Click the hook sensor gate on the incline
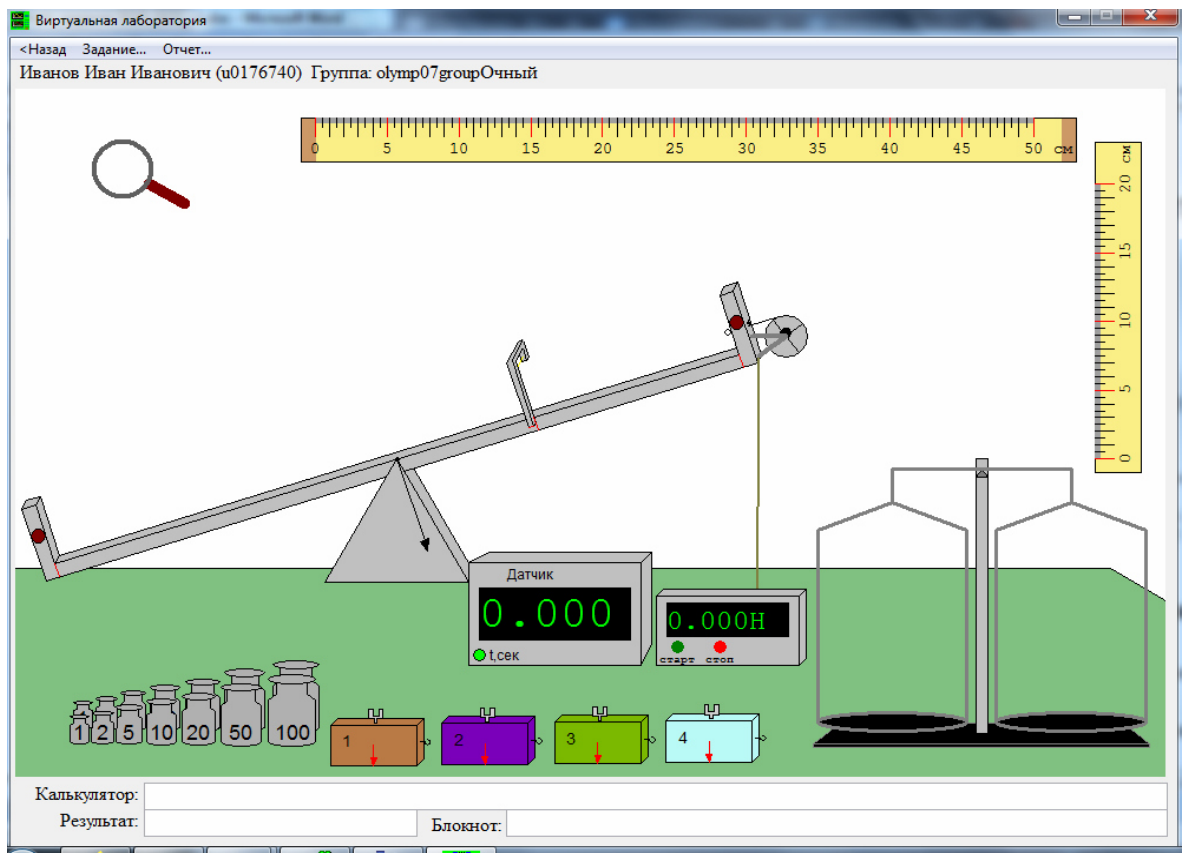Viewport: 1190px width, 862px height. [x=521, y=385]
